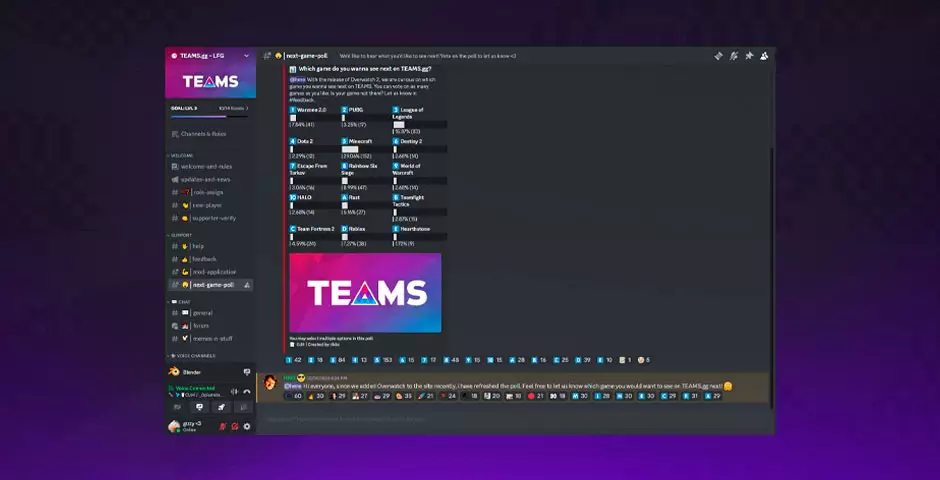Toggle the reaction with count 153

383,359
